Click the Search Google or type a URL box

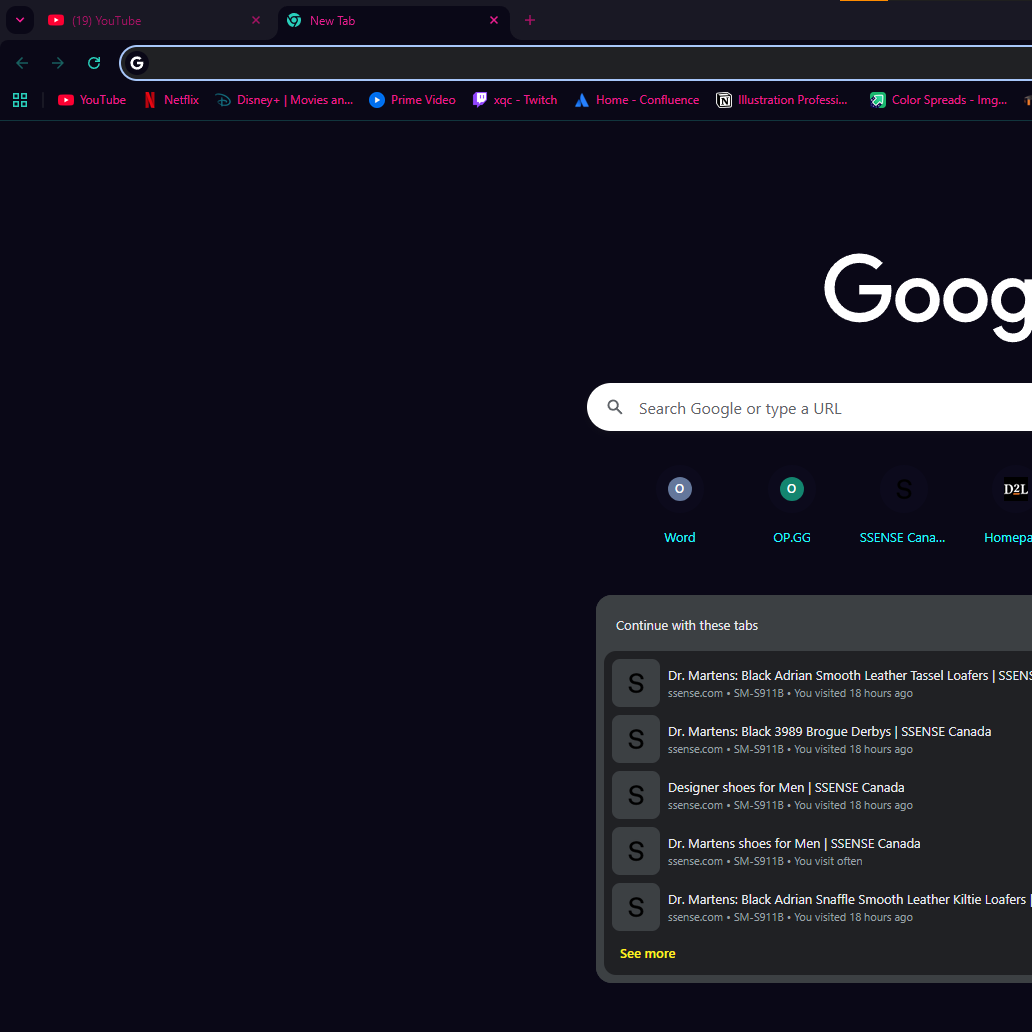pos(800,408)
